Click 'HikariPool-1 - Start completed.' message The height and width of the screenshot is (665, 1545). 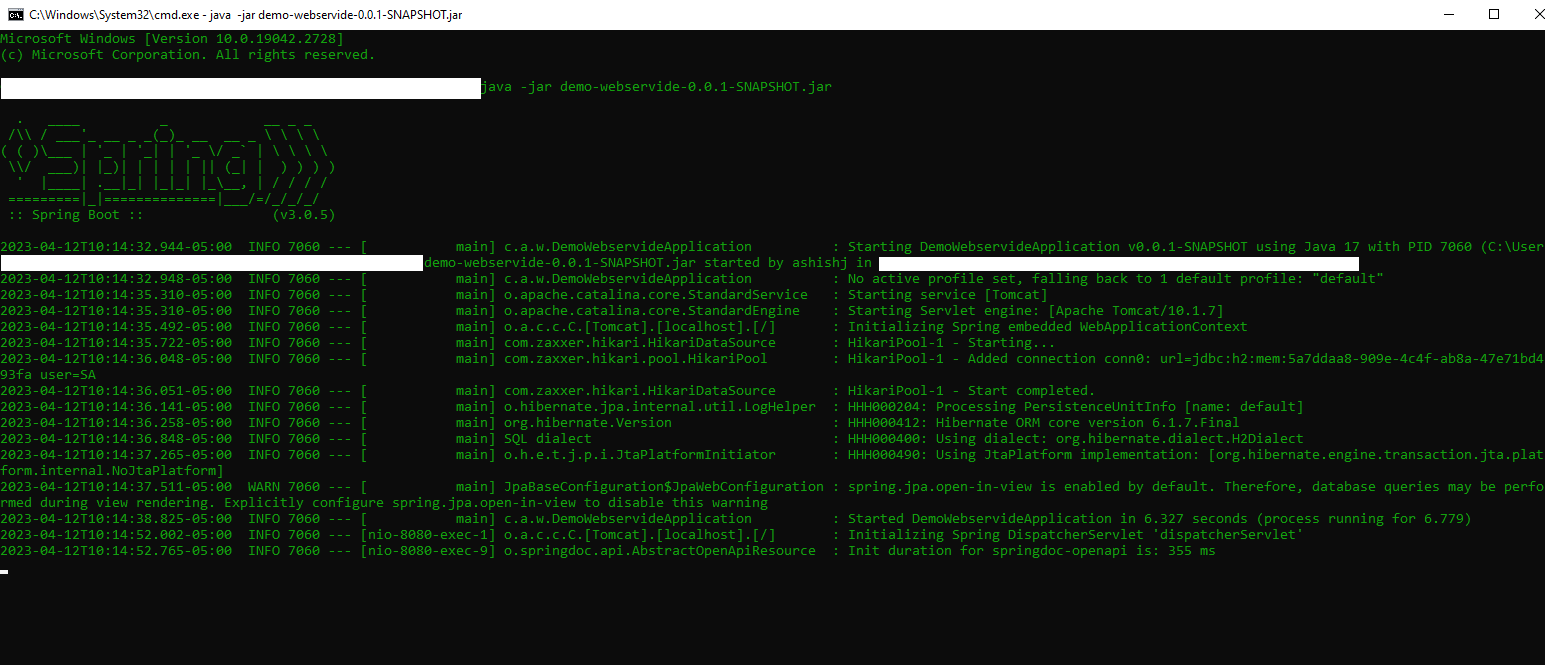(972, 391)
